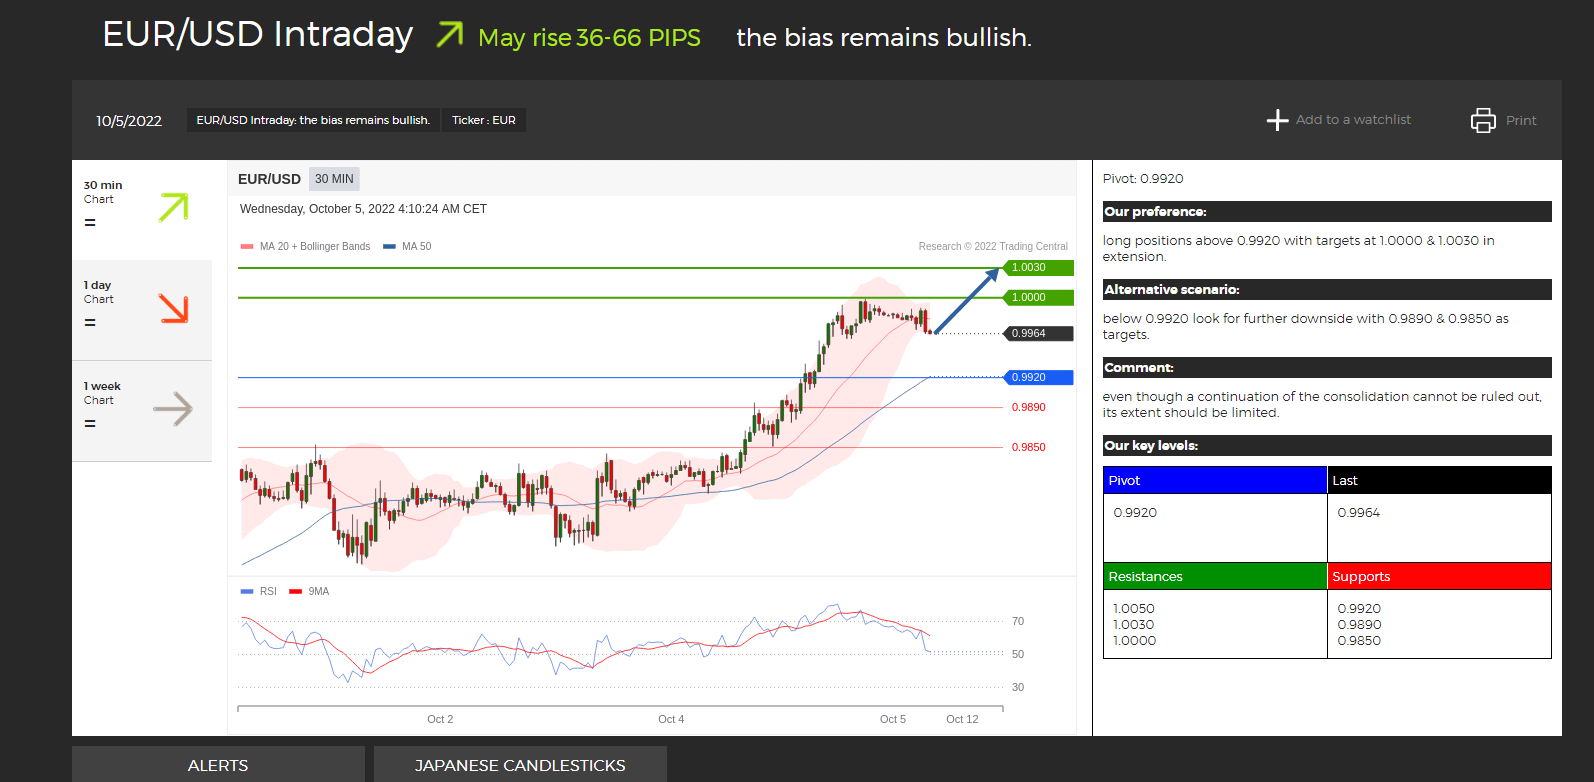Viewport: 1594px width, 782px height.
Task: Toggle MA 20 + Bollinger Bands legend
Action: pos(305,246)
